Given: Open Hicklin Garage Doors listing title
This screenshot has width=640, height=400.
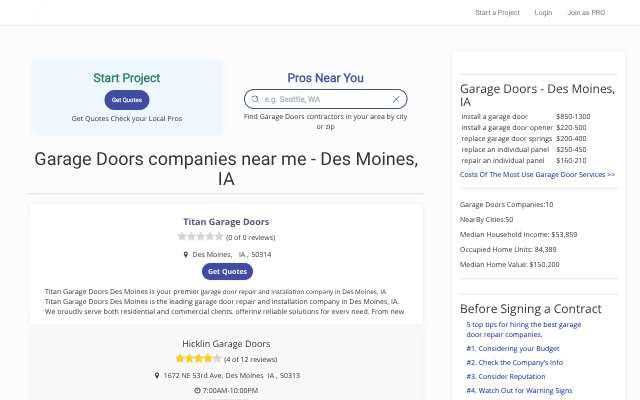Looking at the screenshot, I should [226, 344].
